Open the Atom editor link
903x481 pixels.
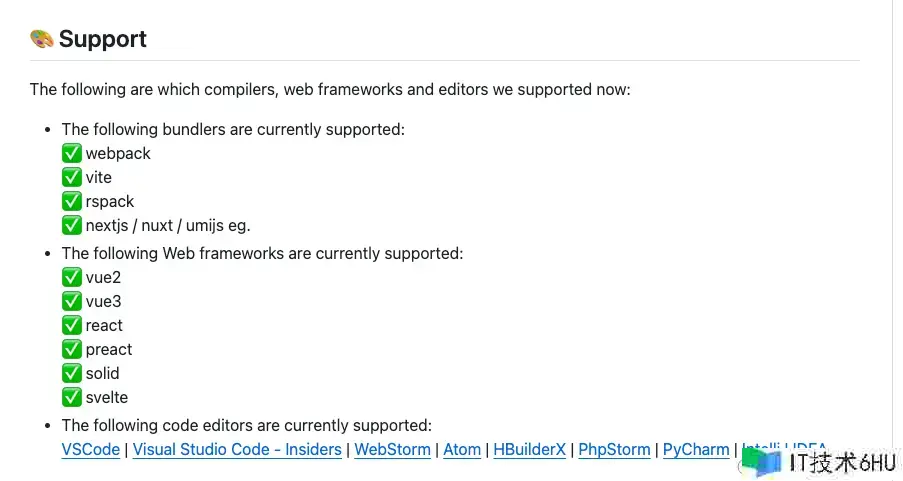(x=462, y=449)
